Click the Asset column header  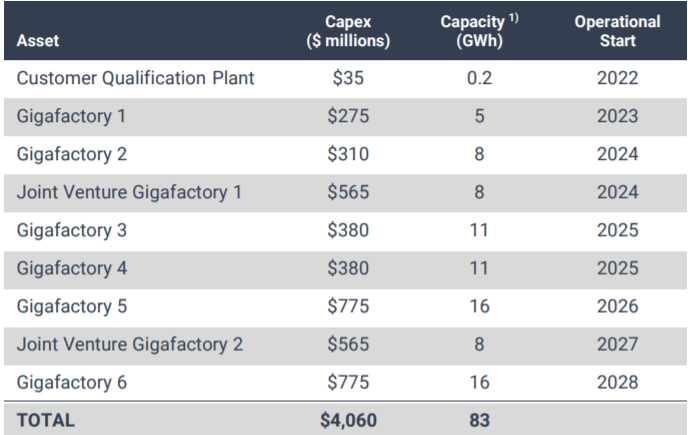click(x=38, y=41)
